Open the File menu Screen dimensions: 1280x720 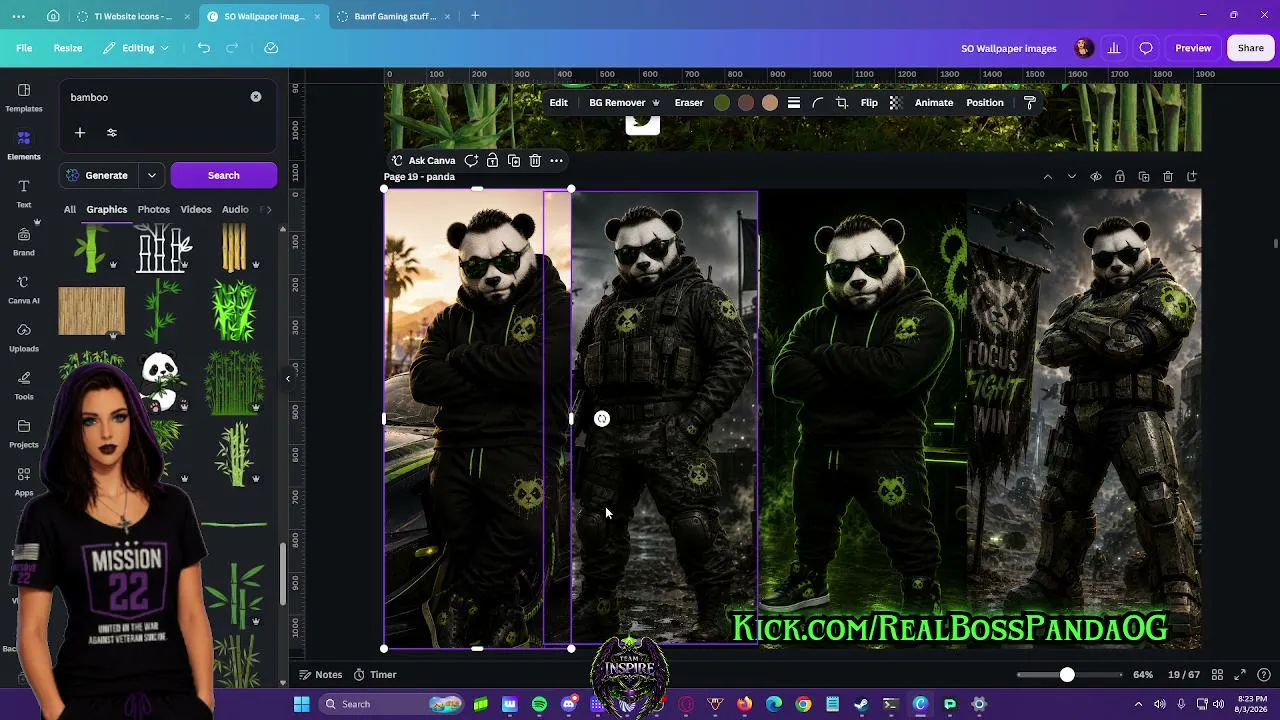click(x=24, y=48)
